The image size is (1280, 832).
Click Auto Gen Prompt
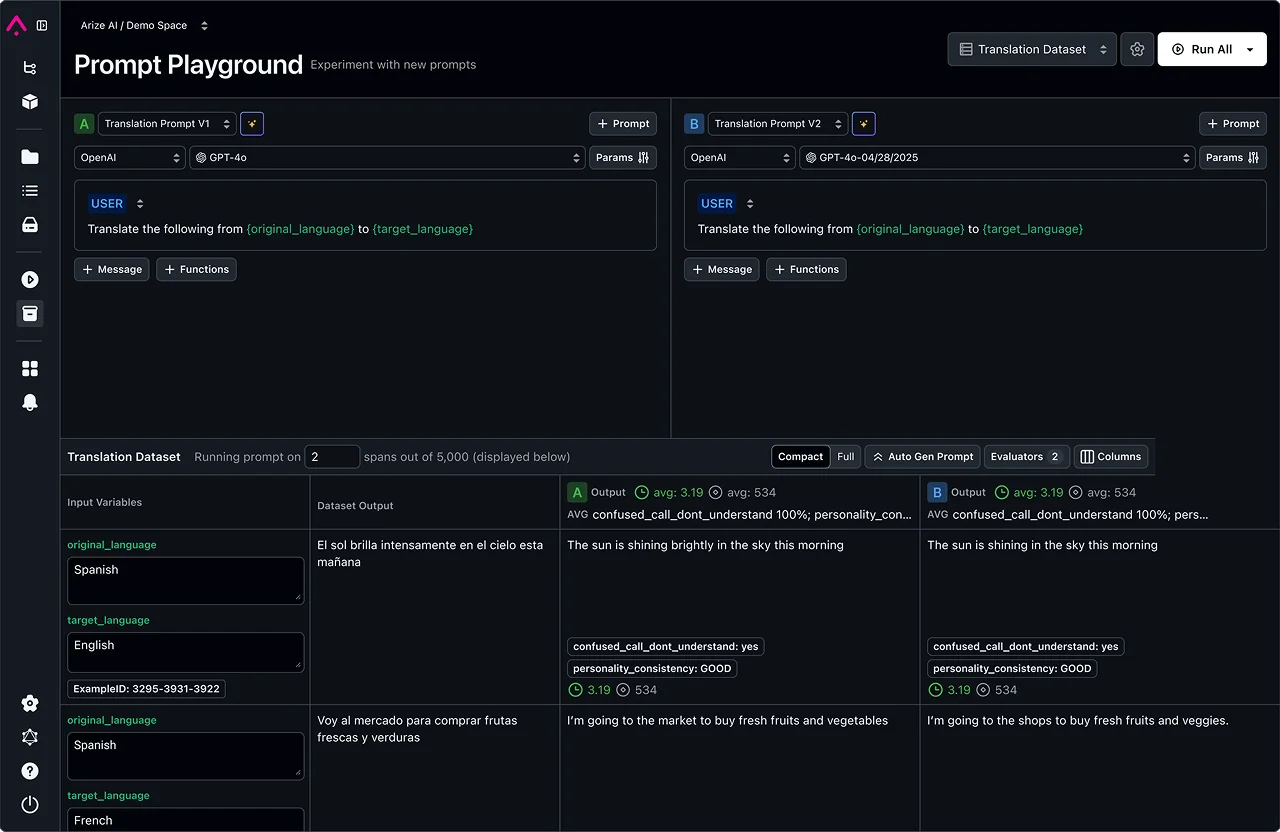[x=922, y=456]
